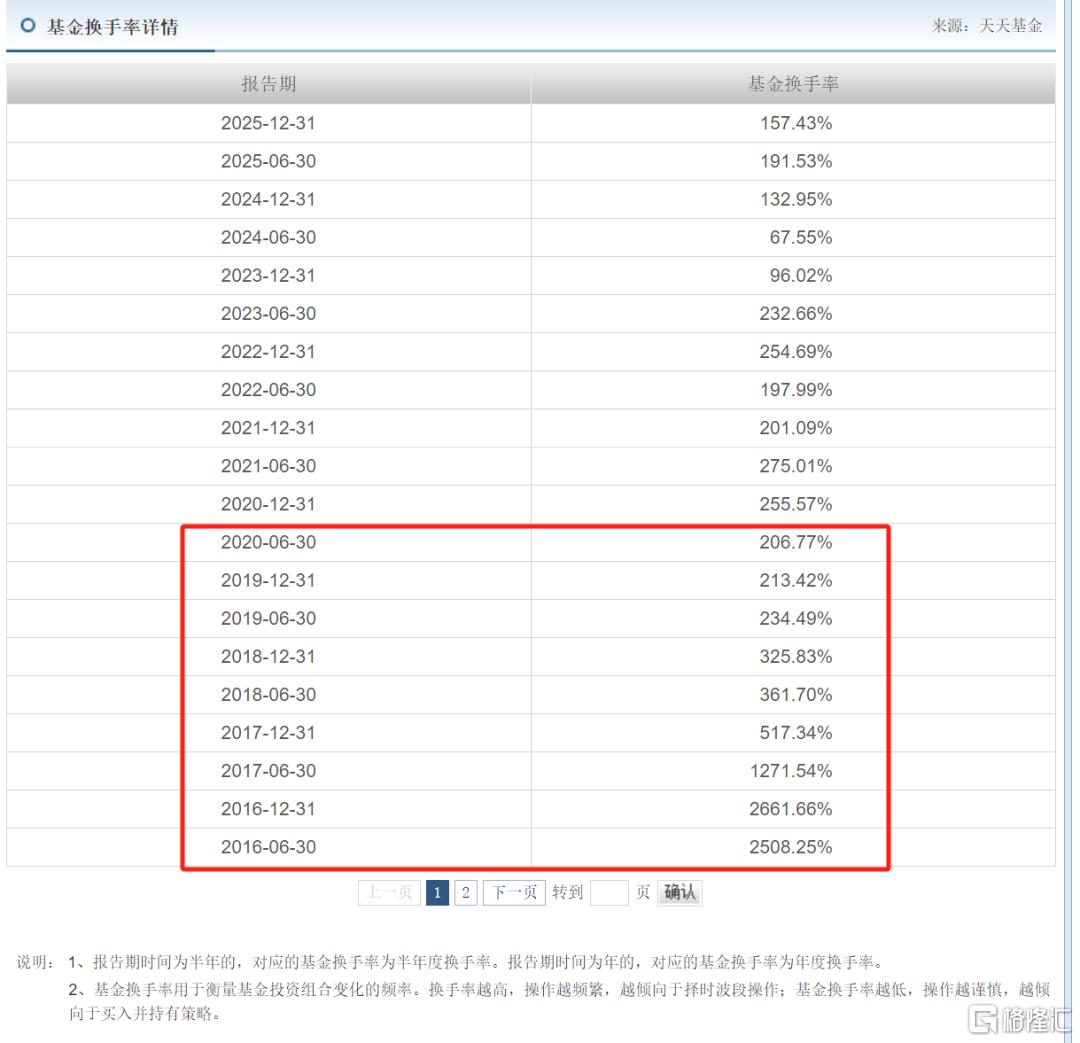1080x1043 pixels.
Task: Select the 2019-06-30 report date cell
Action: (268, 619)
